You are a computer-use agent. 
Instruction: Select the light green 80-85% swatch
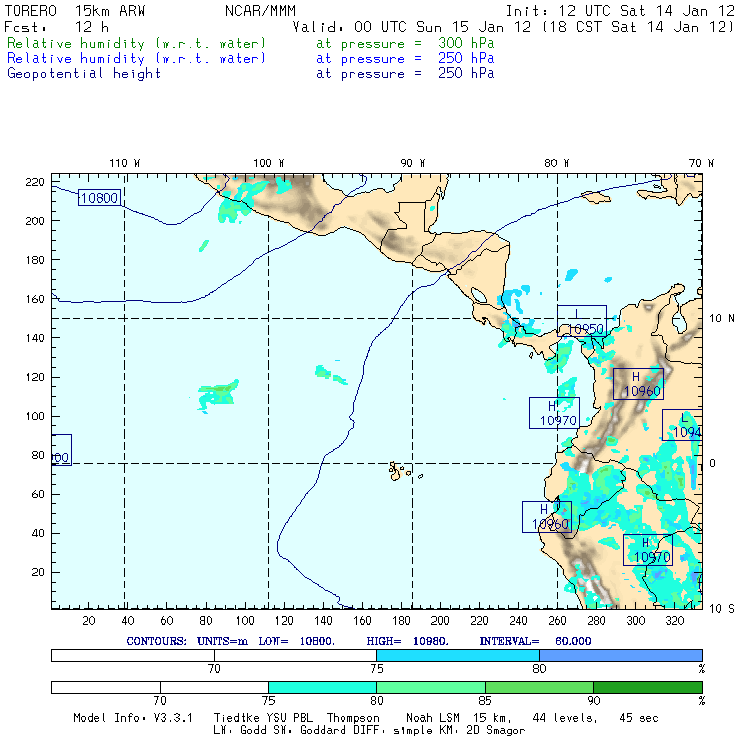[430, 688]
